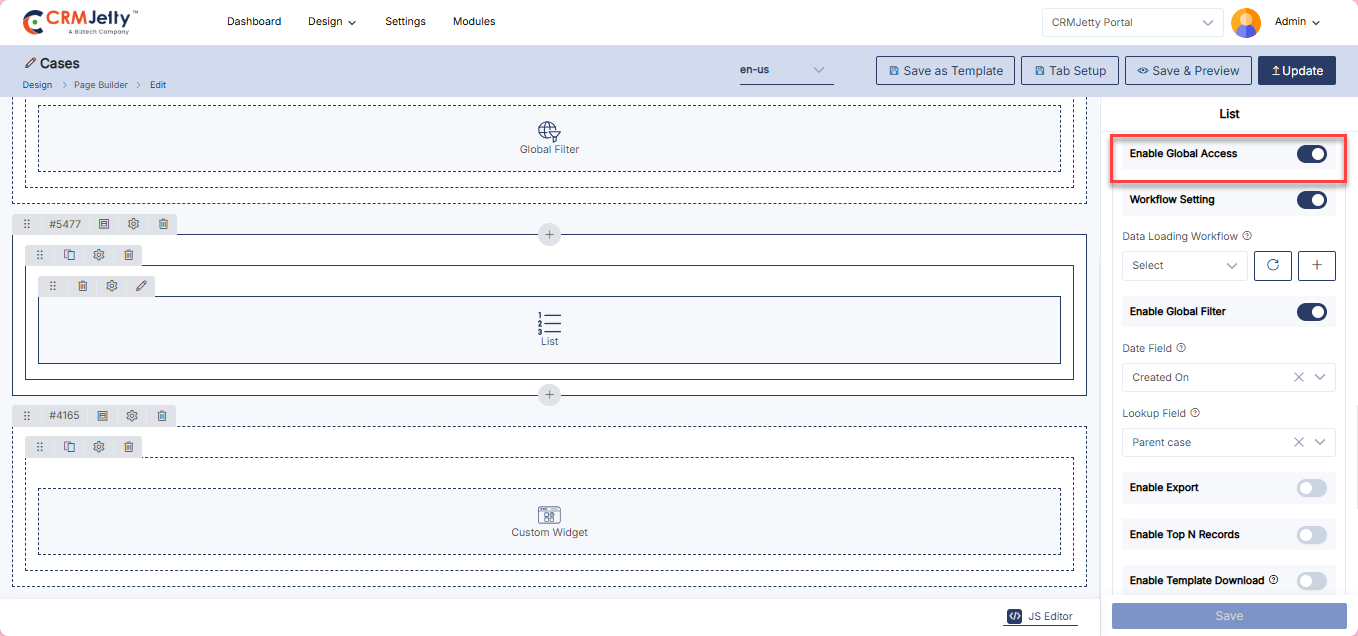Click the pencil edit icon on List widget
Image resolution: width=1358 pixels, height=636 pixels.
pyautogui.click(x=141, y=286)
